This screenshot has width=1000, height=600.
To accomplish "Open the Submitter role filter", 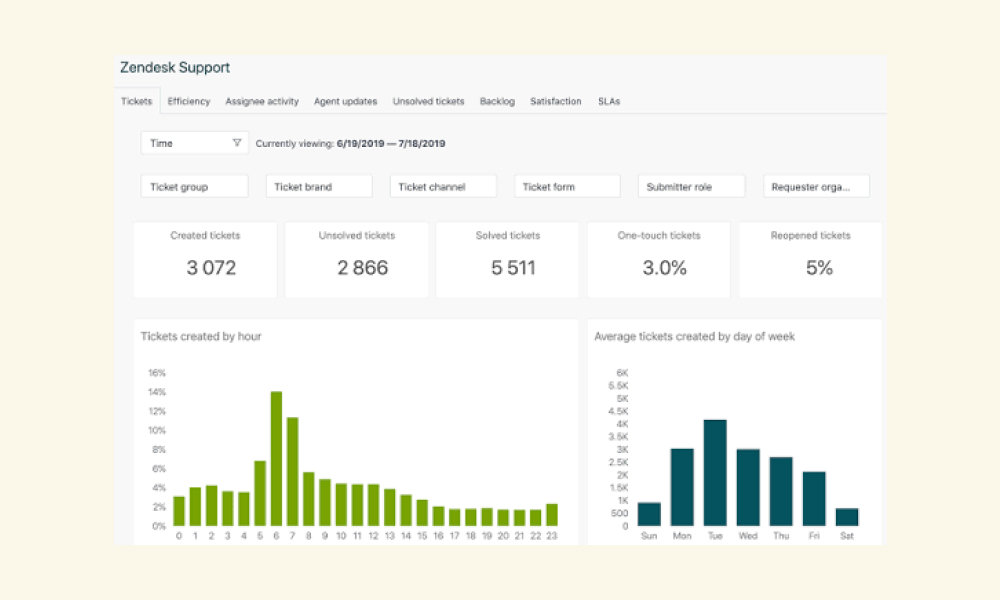I will [x=691, y=186].
